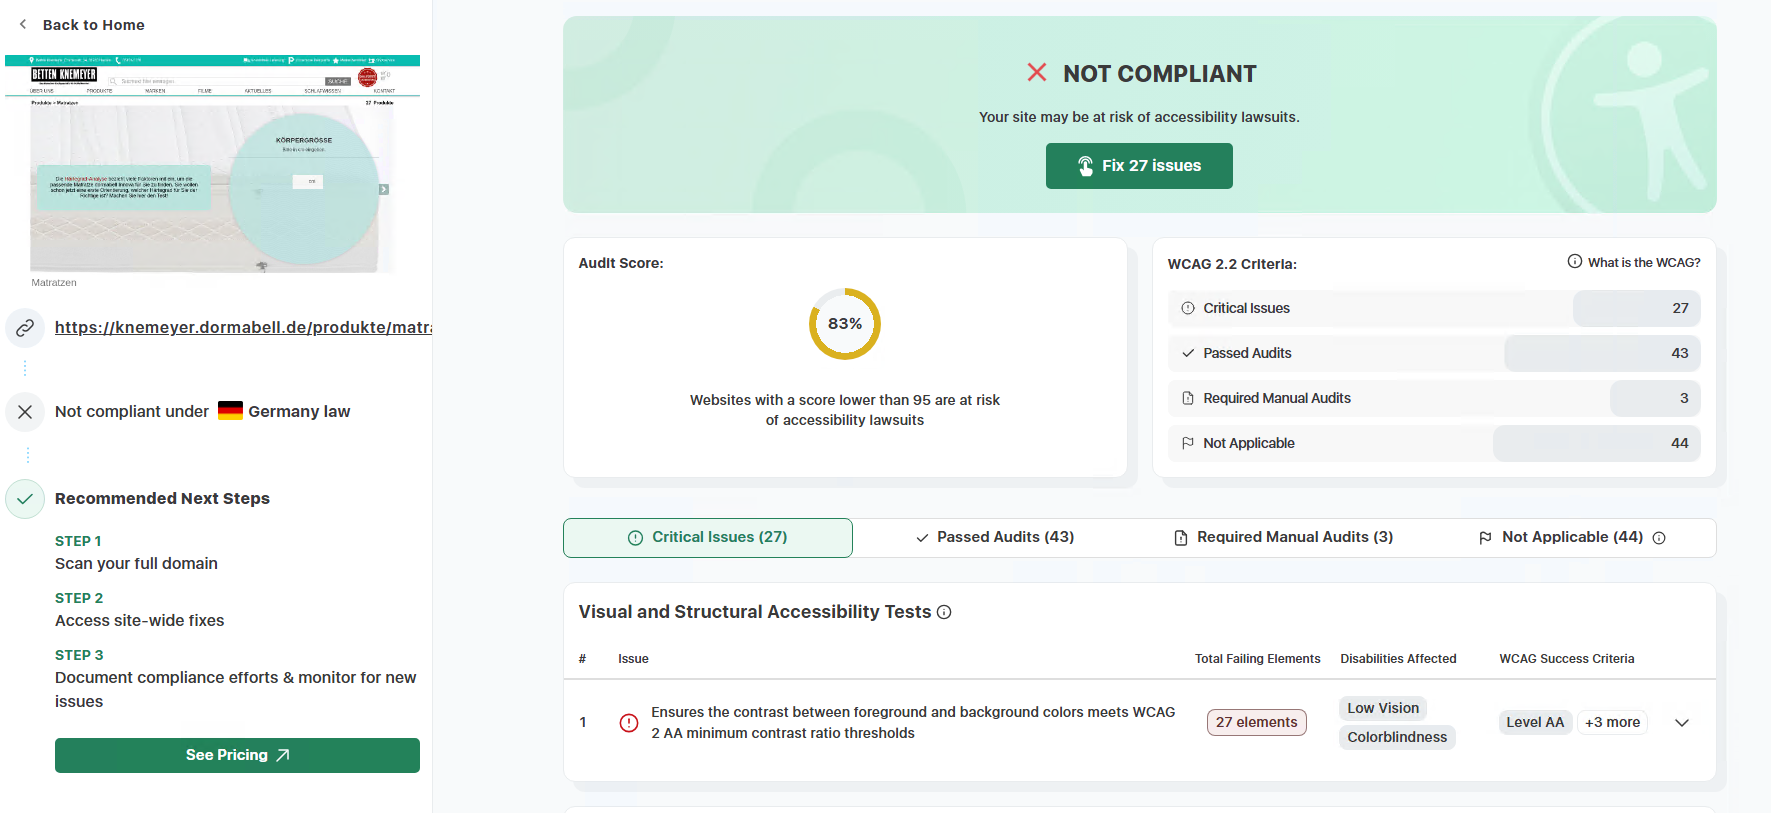Click the See Pricing button

(x=237, y=755)
